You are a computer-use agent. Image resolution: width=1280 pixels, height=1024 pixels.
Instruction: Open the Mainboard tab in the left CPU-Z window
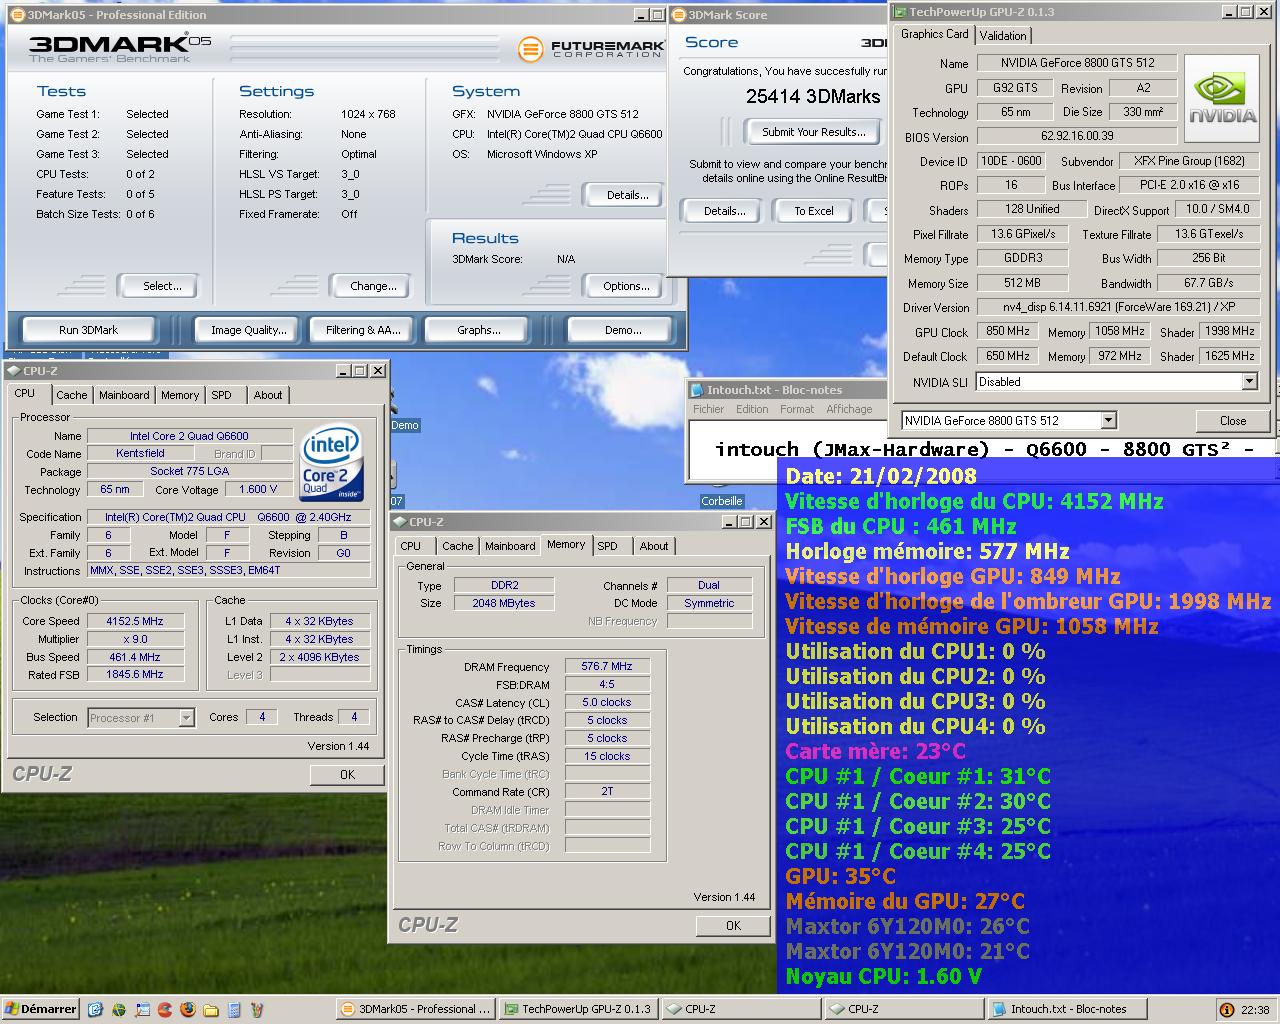(124, 395)
